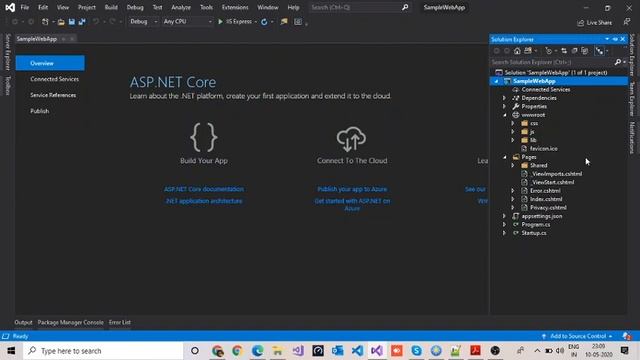Collapse the SampleWebApp project node

[496, 81]
